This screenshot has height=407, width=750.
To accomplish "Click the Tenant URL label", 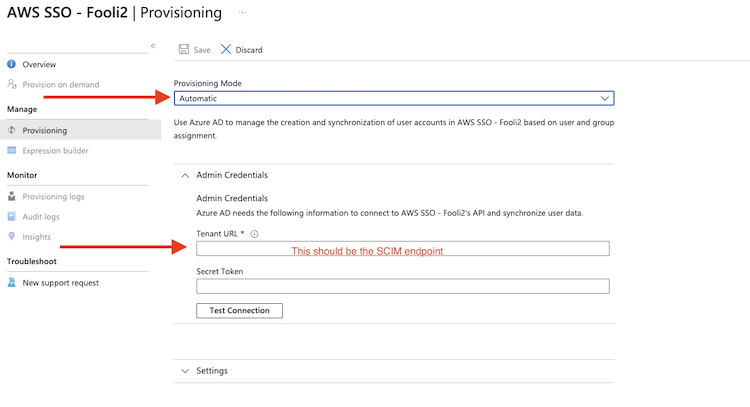I will [x=217, y=233].
